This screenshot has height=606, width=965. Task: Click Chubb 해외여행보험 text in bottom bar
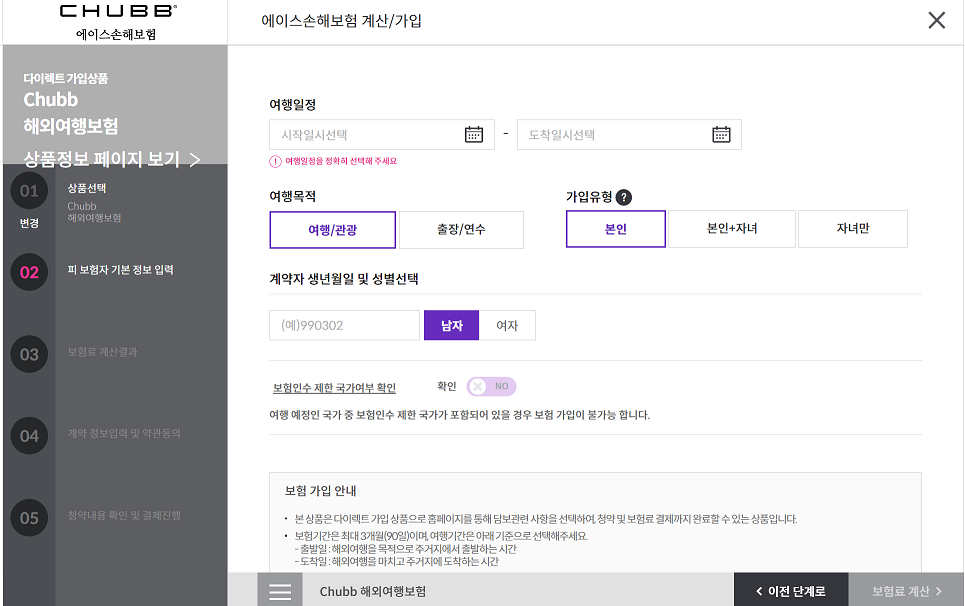tap(373, 592)
